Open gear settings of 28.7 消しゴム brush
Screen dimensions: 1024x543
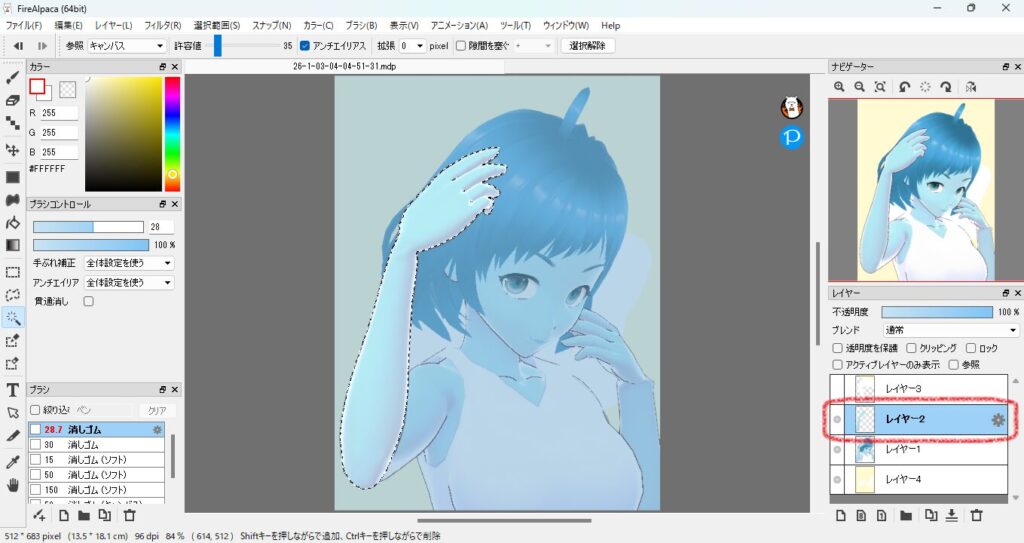tap(157, 429)
